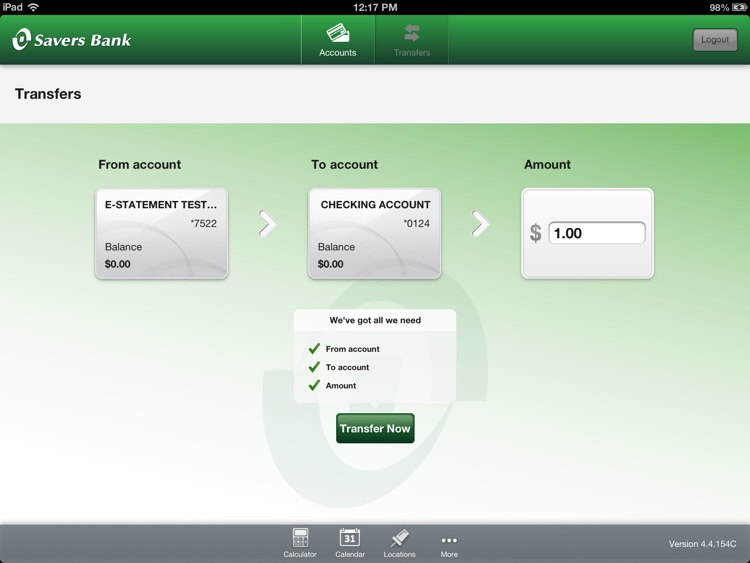Screen dimensions: 750x563
Task: Click the 'From account' column heading
Action: tap(140, 165)
